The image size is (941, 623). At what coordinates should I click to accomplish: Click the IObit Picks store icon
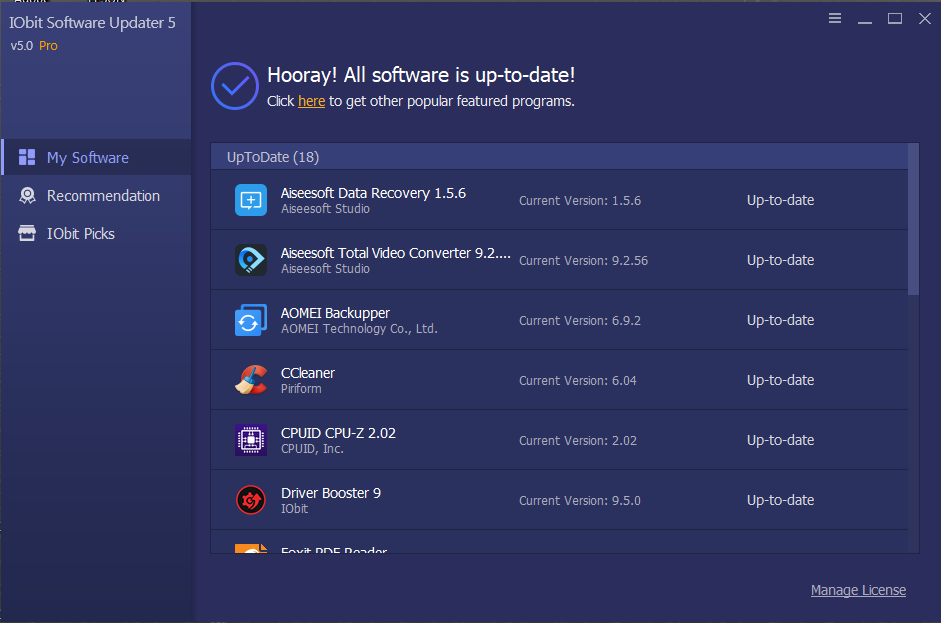[27, 233]
